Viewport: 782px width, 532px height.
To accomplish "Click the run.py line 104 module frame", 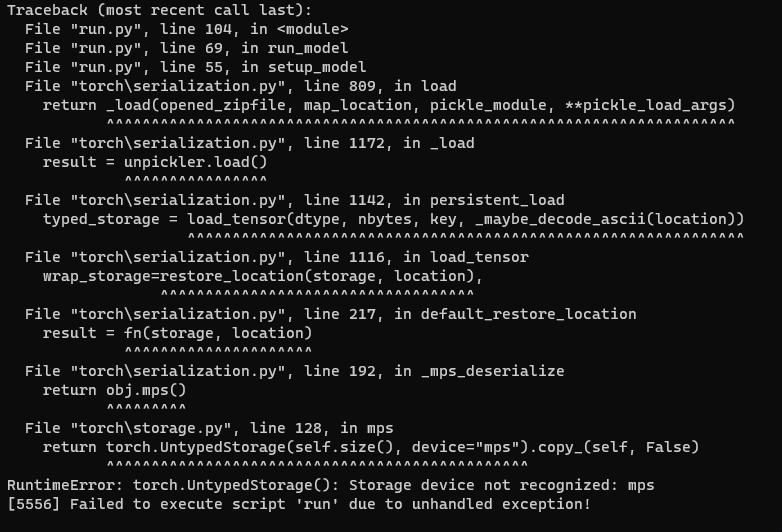I will pyautogui.click(x=186, y=29).
